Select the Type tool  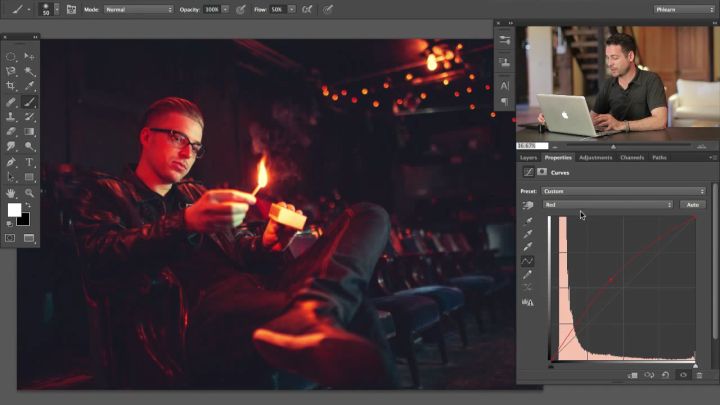click(x=29, y=162)
